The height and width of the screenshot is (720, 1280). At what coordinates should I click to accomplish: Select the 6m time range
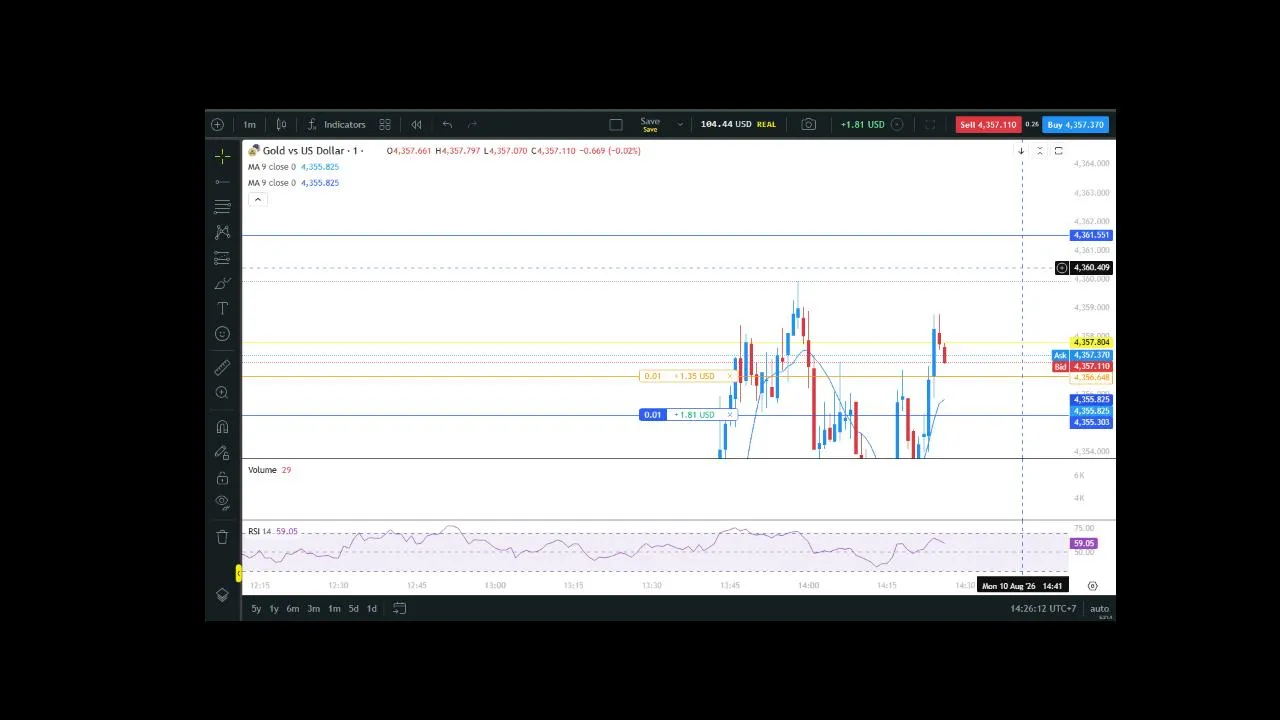292,609
